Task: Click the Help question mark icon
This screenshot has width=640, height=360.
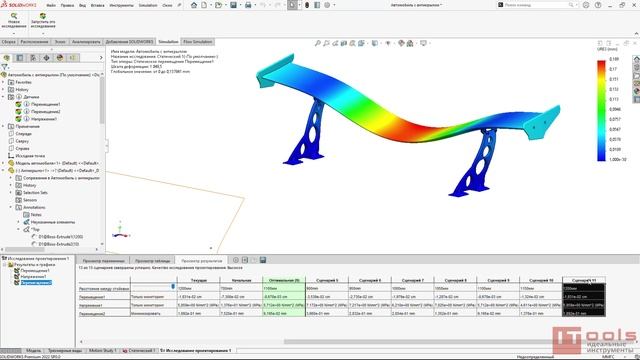Action: coord(598,5)
